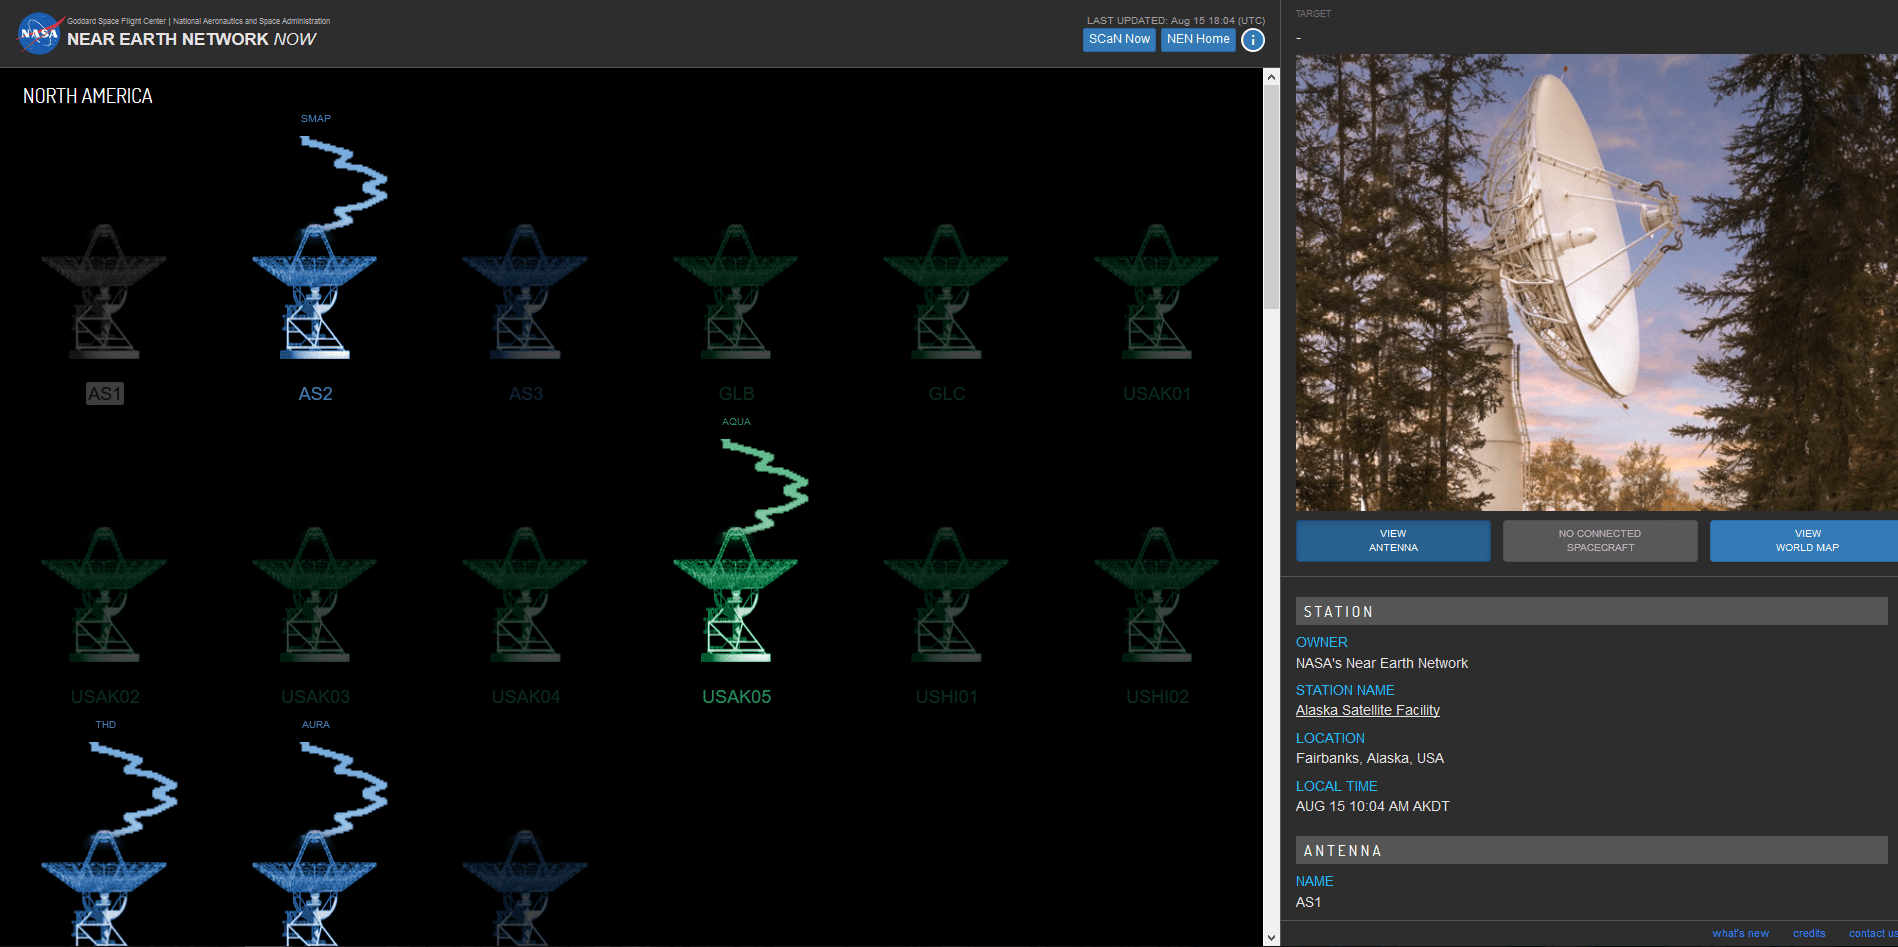1898x947 pixels.
Task: Click the AS2 label
Action: (315, 394)
